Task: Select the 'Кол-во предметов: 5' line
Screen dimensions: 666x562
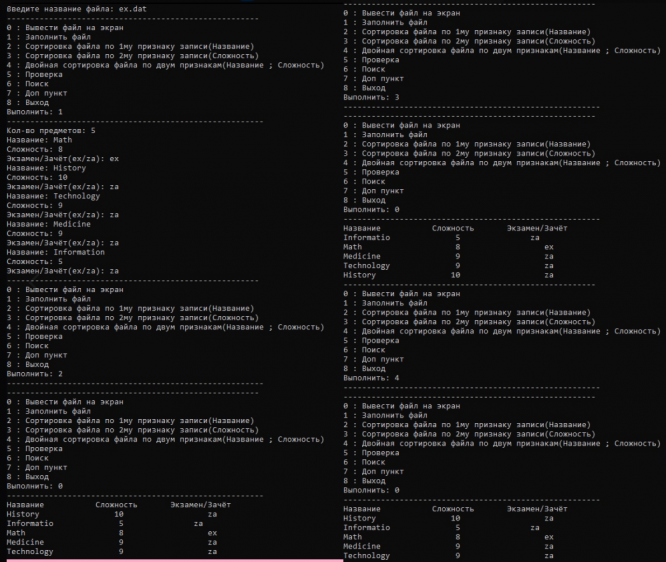Action: click(x=51, y=130)
